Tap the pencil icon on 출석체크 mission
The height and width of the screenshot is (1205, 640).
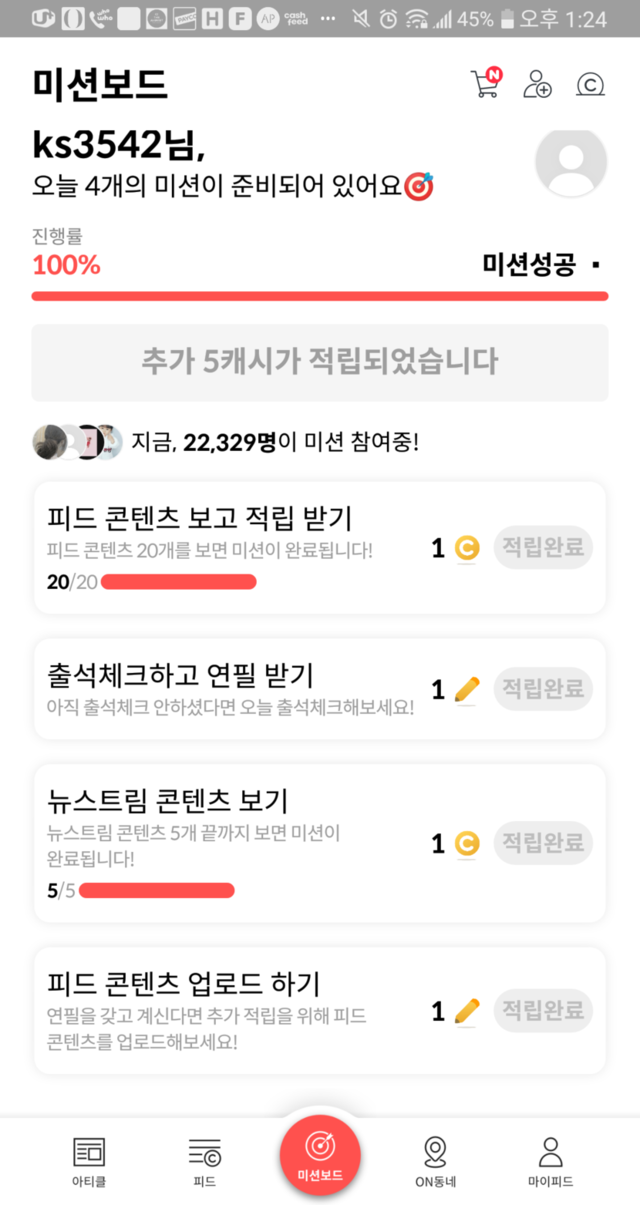467,689
